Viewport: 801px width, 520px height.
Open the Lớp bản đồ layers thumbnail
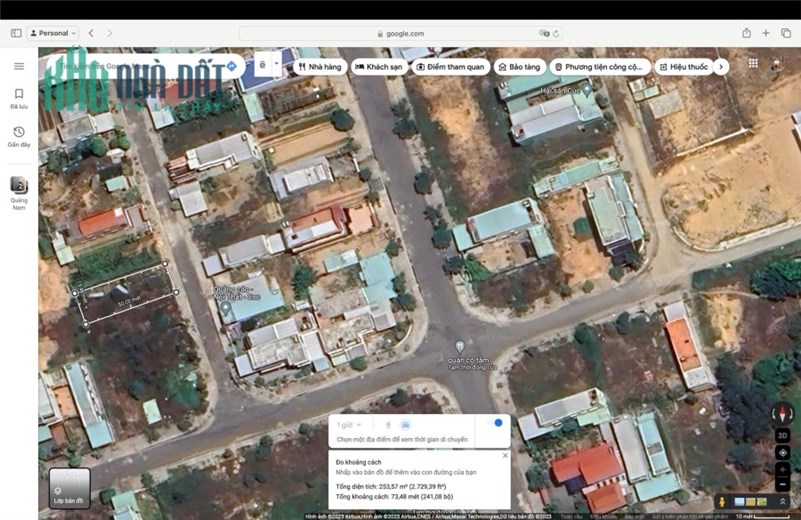pyautogui.click(x=69, y=488)
